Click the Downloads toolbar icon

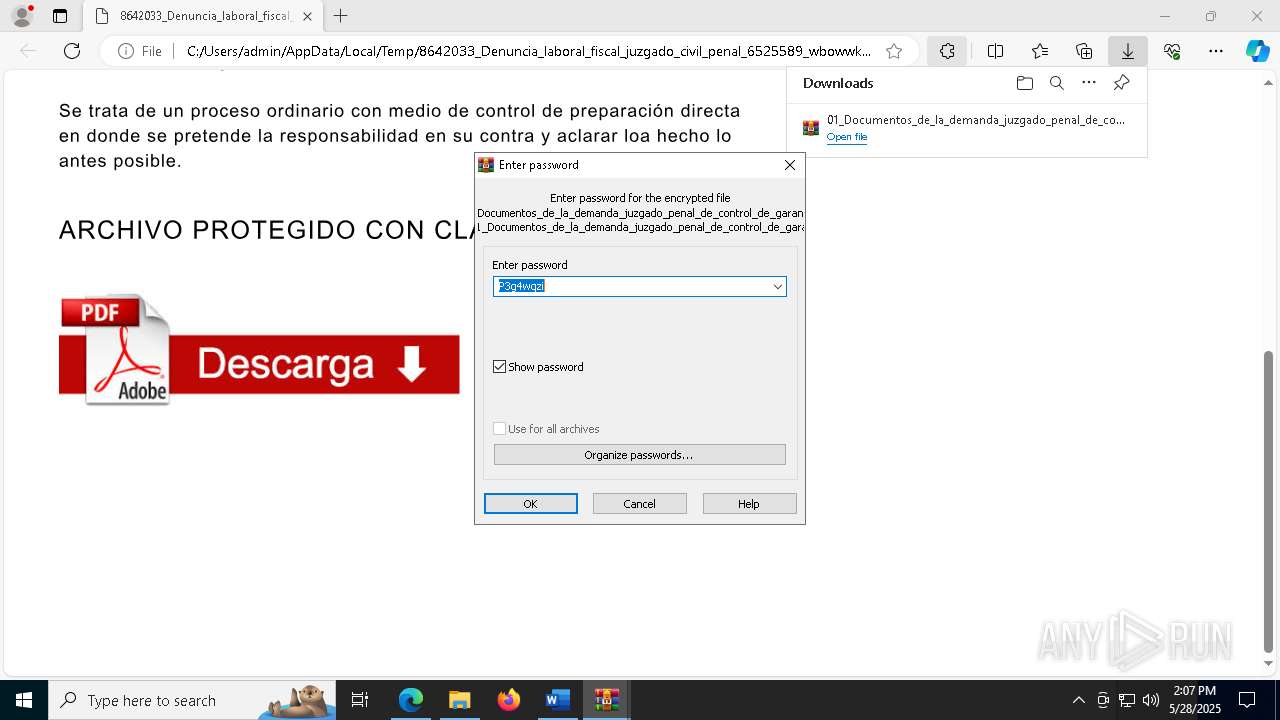[x=1127, y=51]
